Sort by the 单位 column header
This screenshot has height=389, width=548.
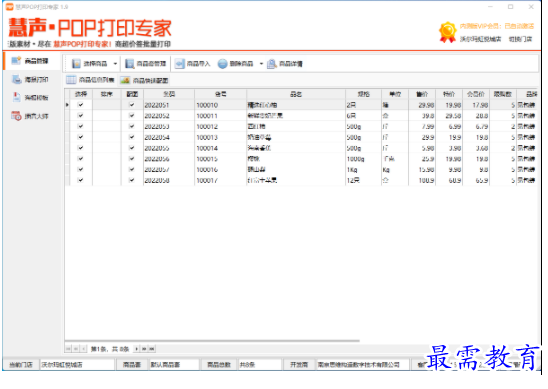[x=395, y=94]
